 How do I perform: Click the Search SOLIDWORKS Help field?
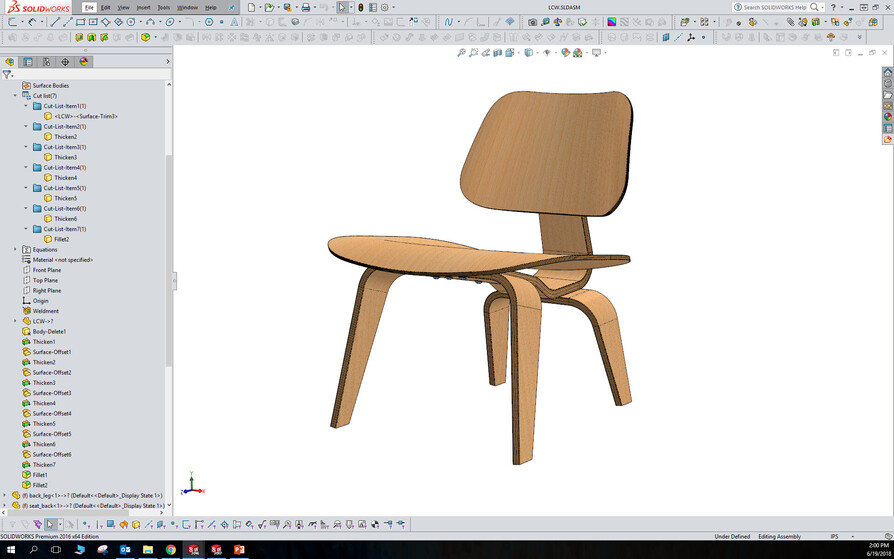click(x=775, y=7)
